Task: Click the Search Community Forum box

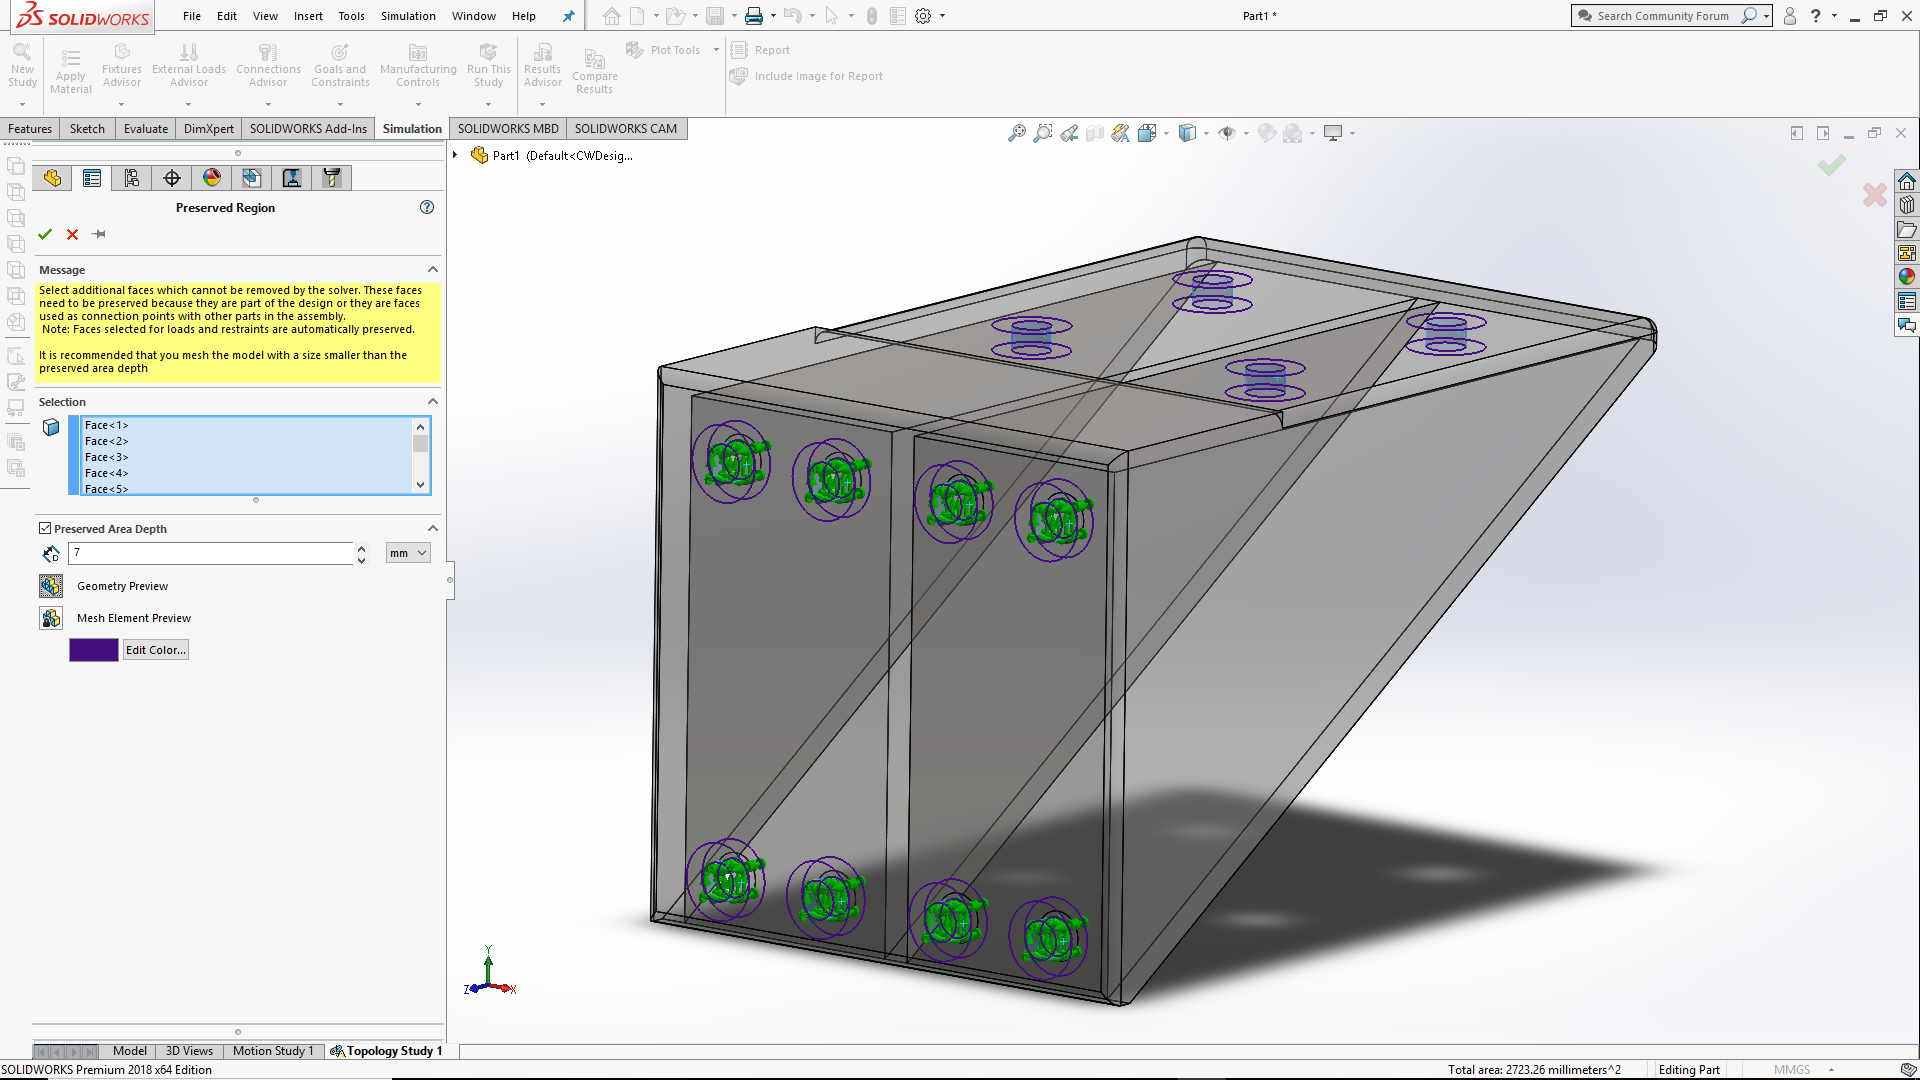Action: (x=1662, y=16)
